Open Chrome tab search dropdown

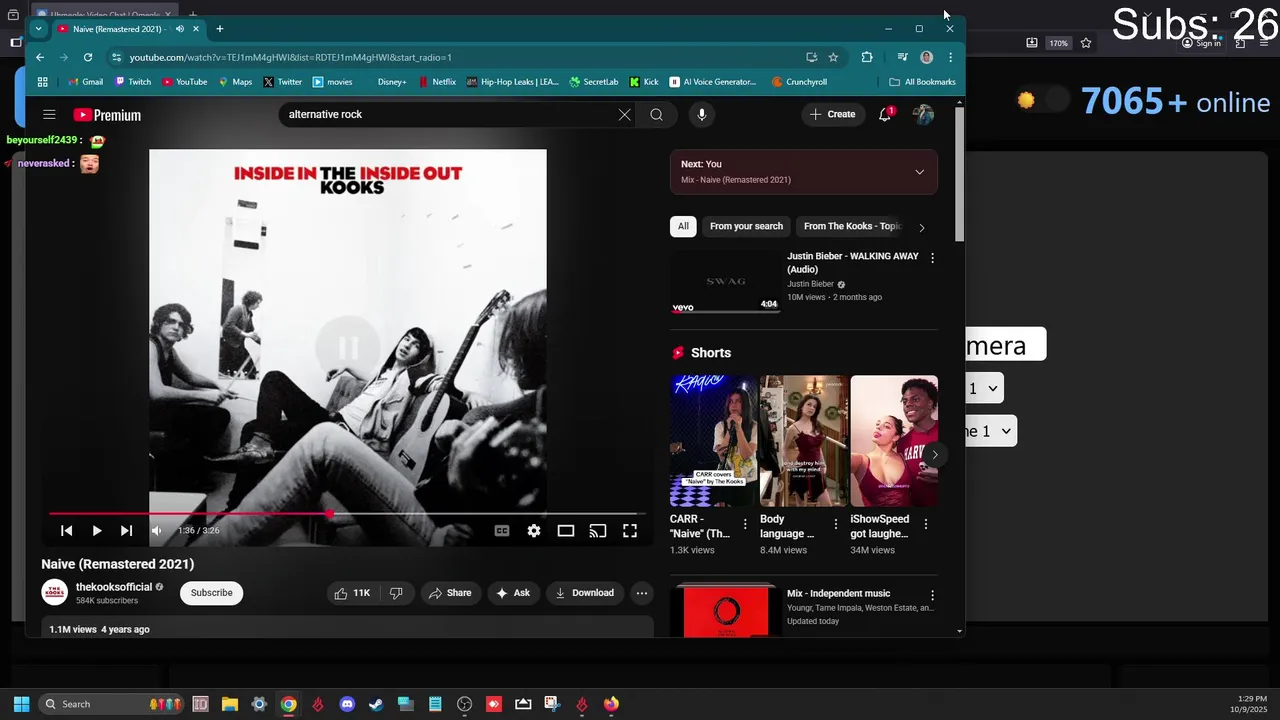coord(38,29)
